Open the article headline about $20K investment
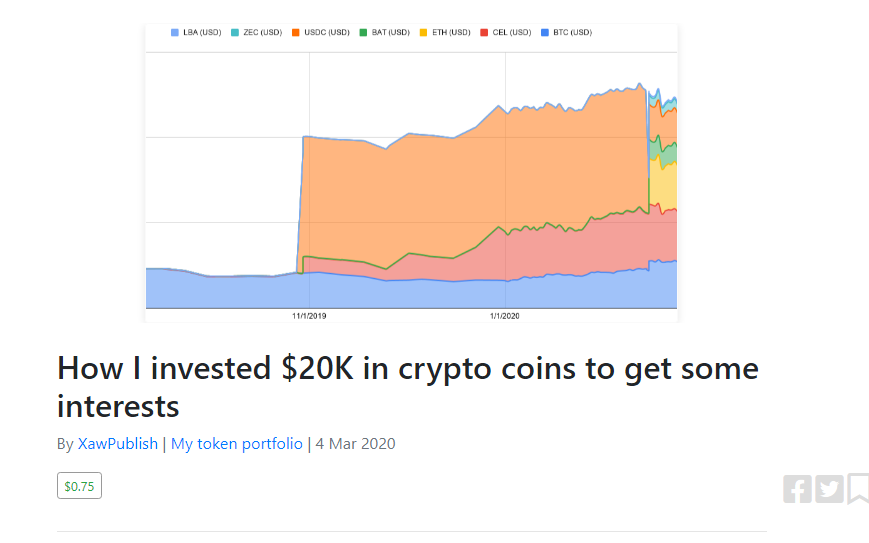 tap(408, 387)
